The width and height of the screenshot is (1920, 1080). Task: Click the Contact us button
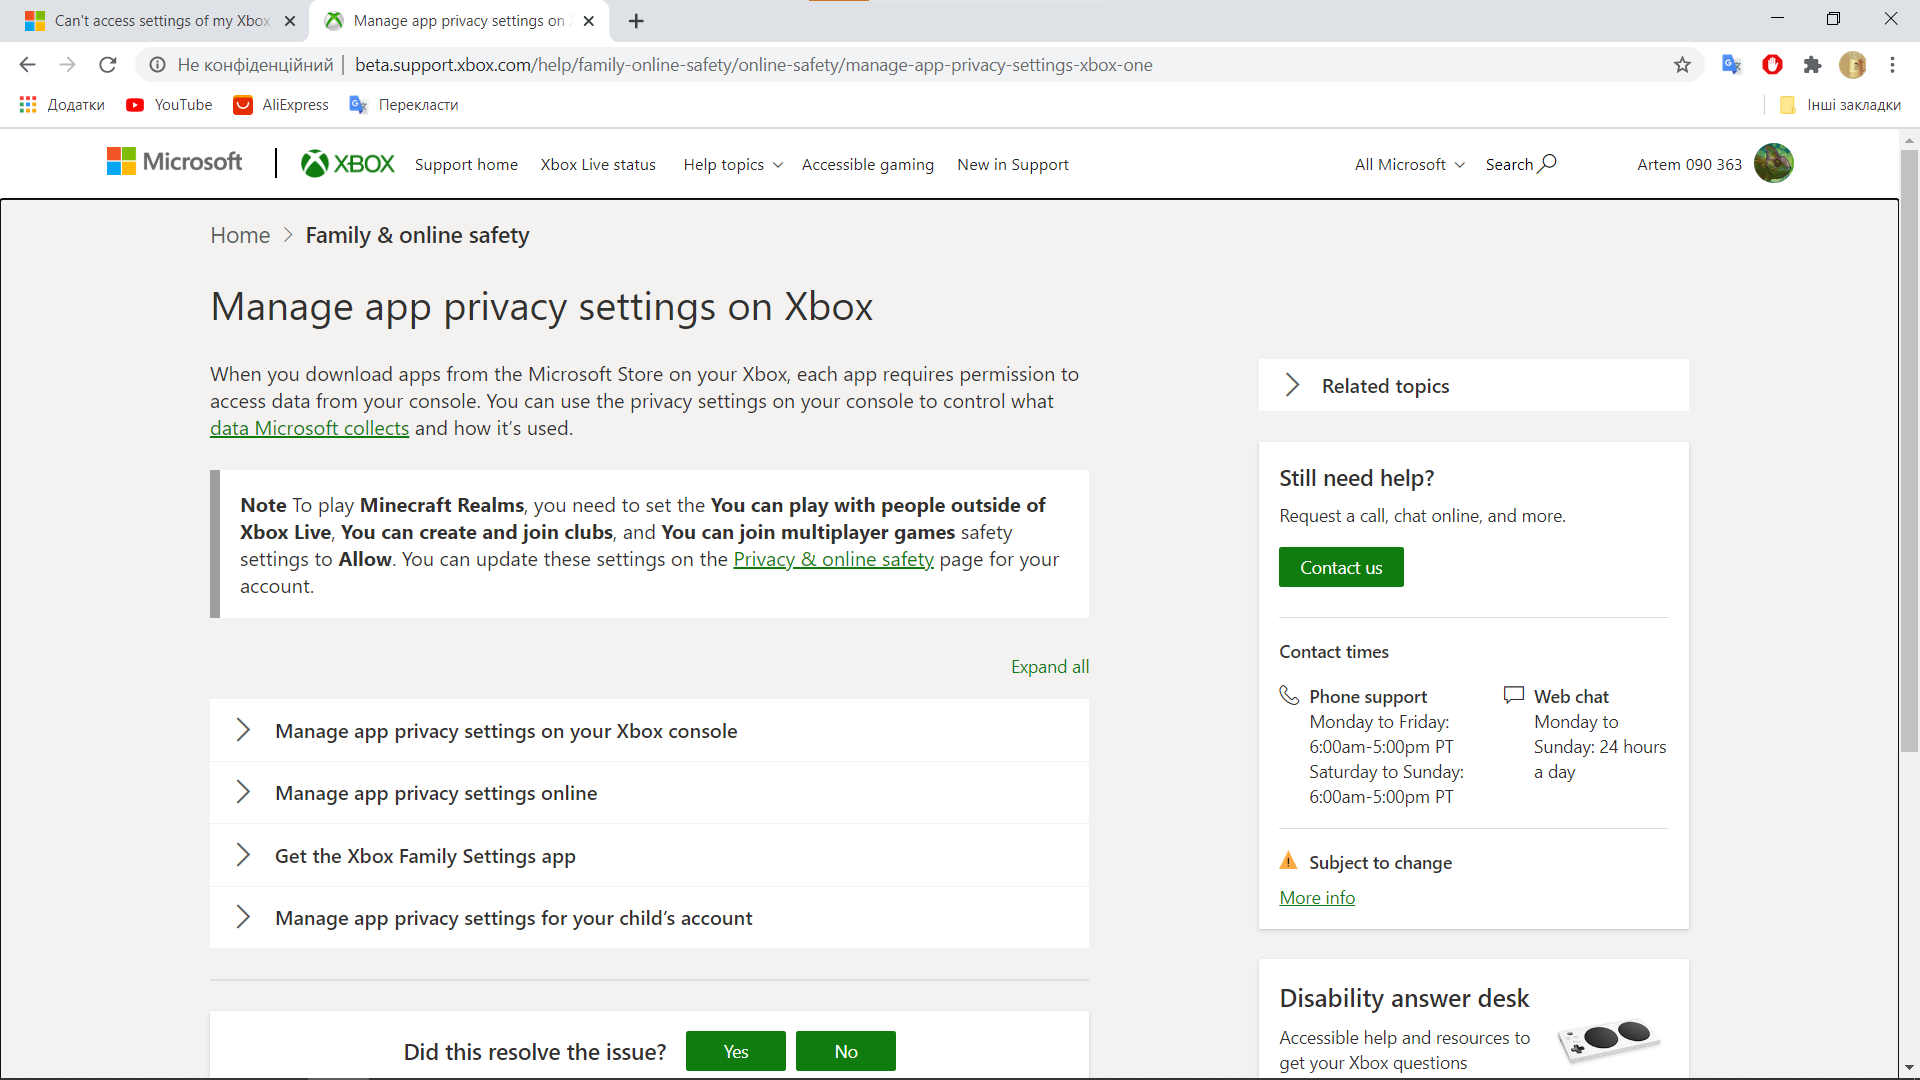coord(1341,567)
